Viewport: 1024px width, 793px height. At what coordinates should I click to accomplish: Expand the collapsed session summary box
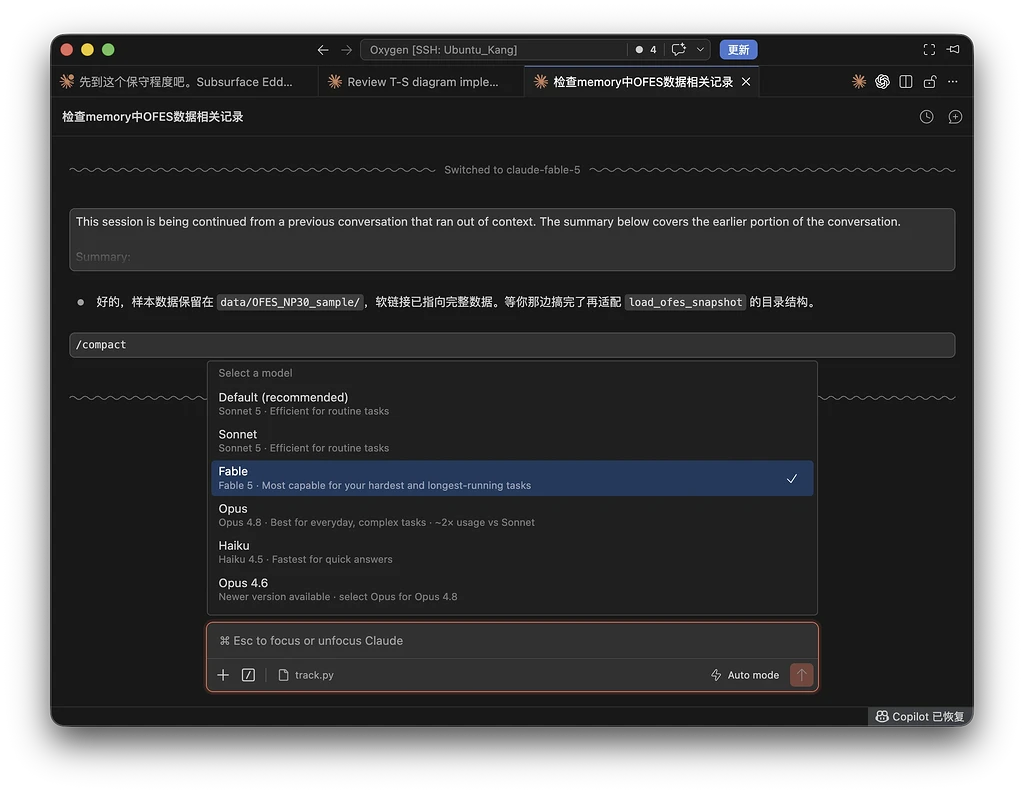tap(512, 239)
